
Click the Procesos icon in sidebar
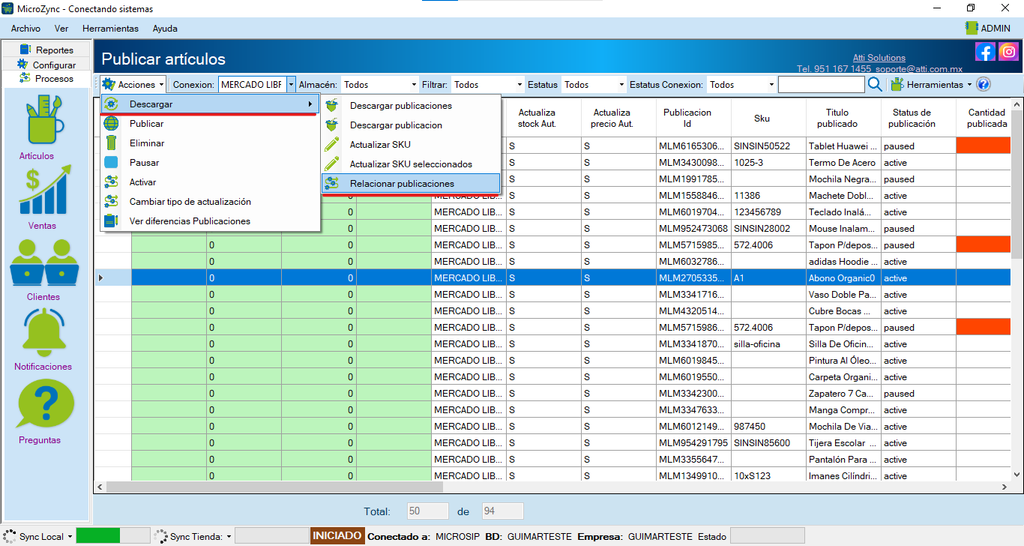25,78
